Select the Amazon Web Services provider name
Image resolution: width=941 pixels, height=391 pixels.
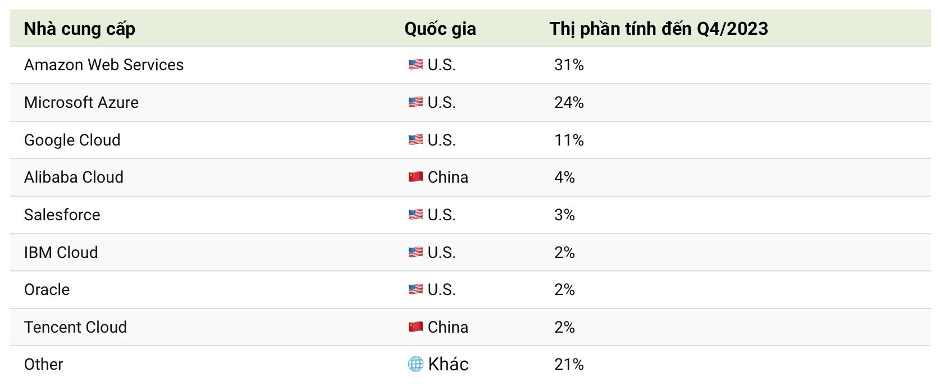point(104,65)
